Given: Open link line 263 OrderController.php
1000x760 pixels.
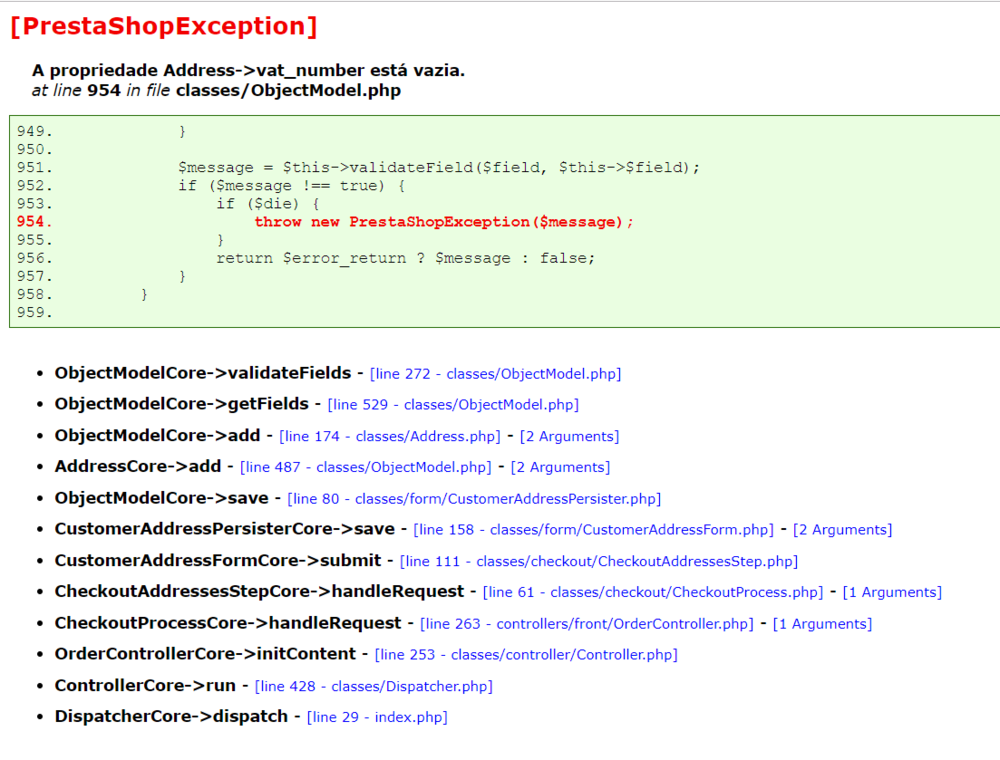Looking at the screenshot, I should click(x=587, y=624).
